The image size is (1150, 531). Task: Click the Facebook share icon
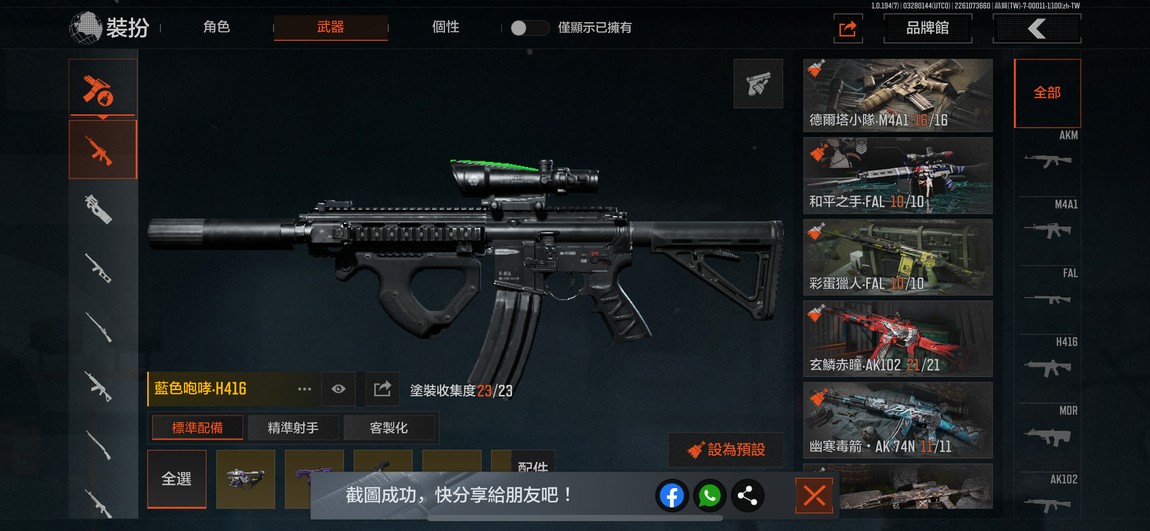pos(671,497)
